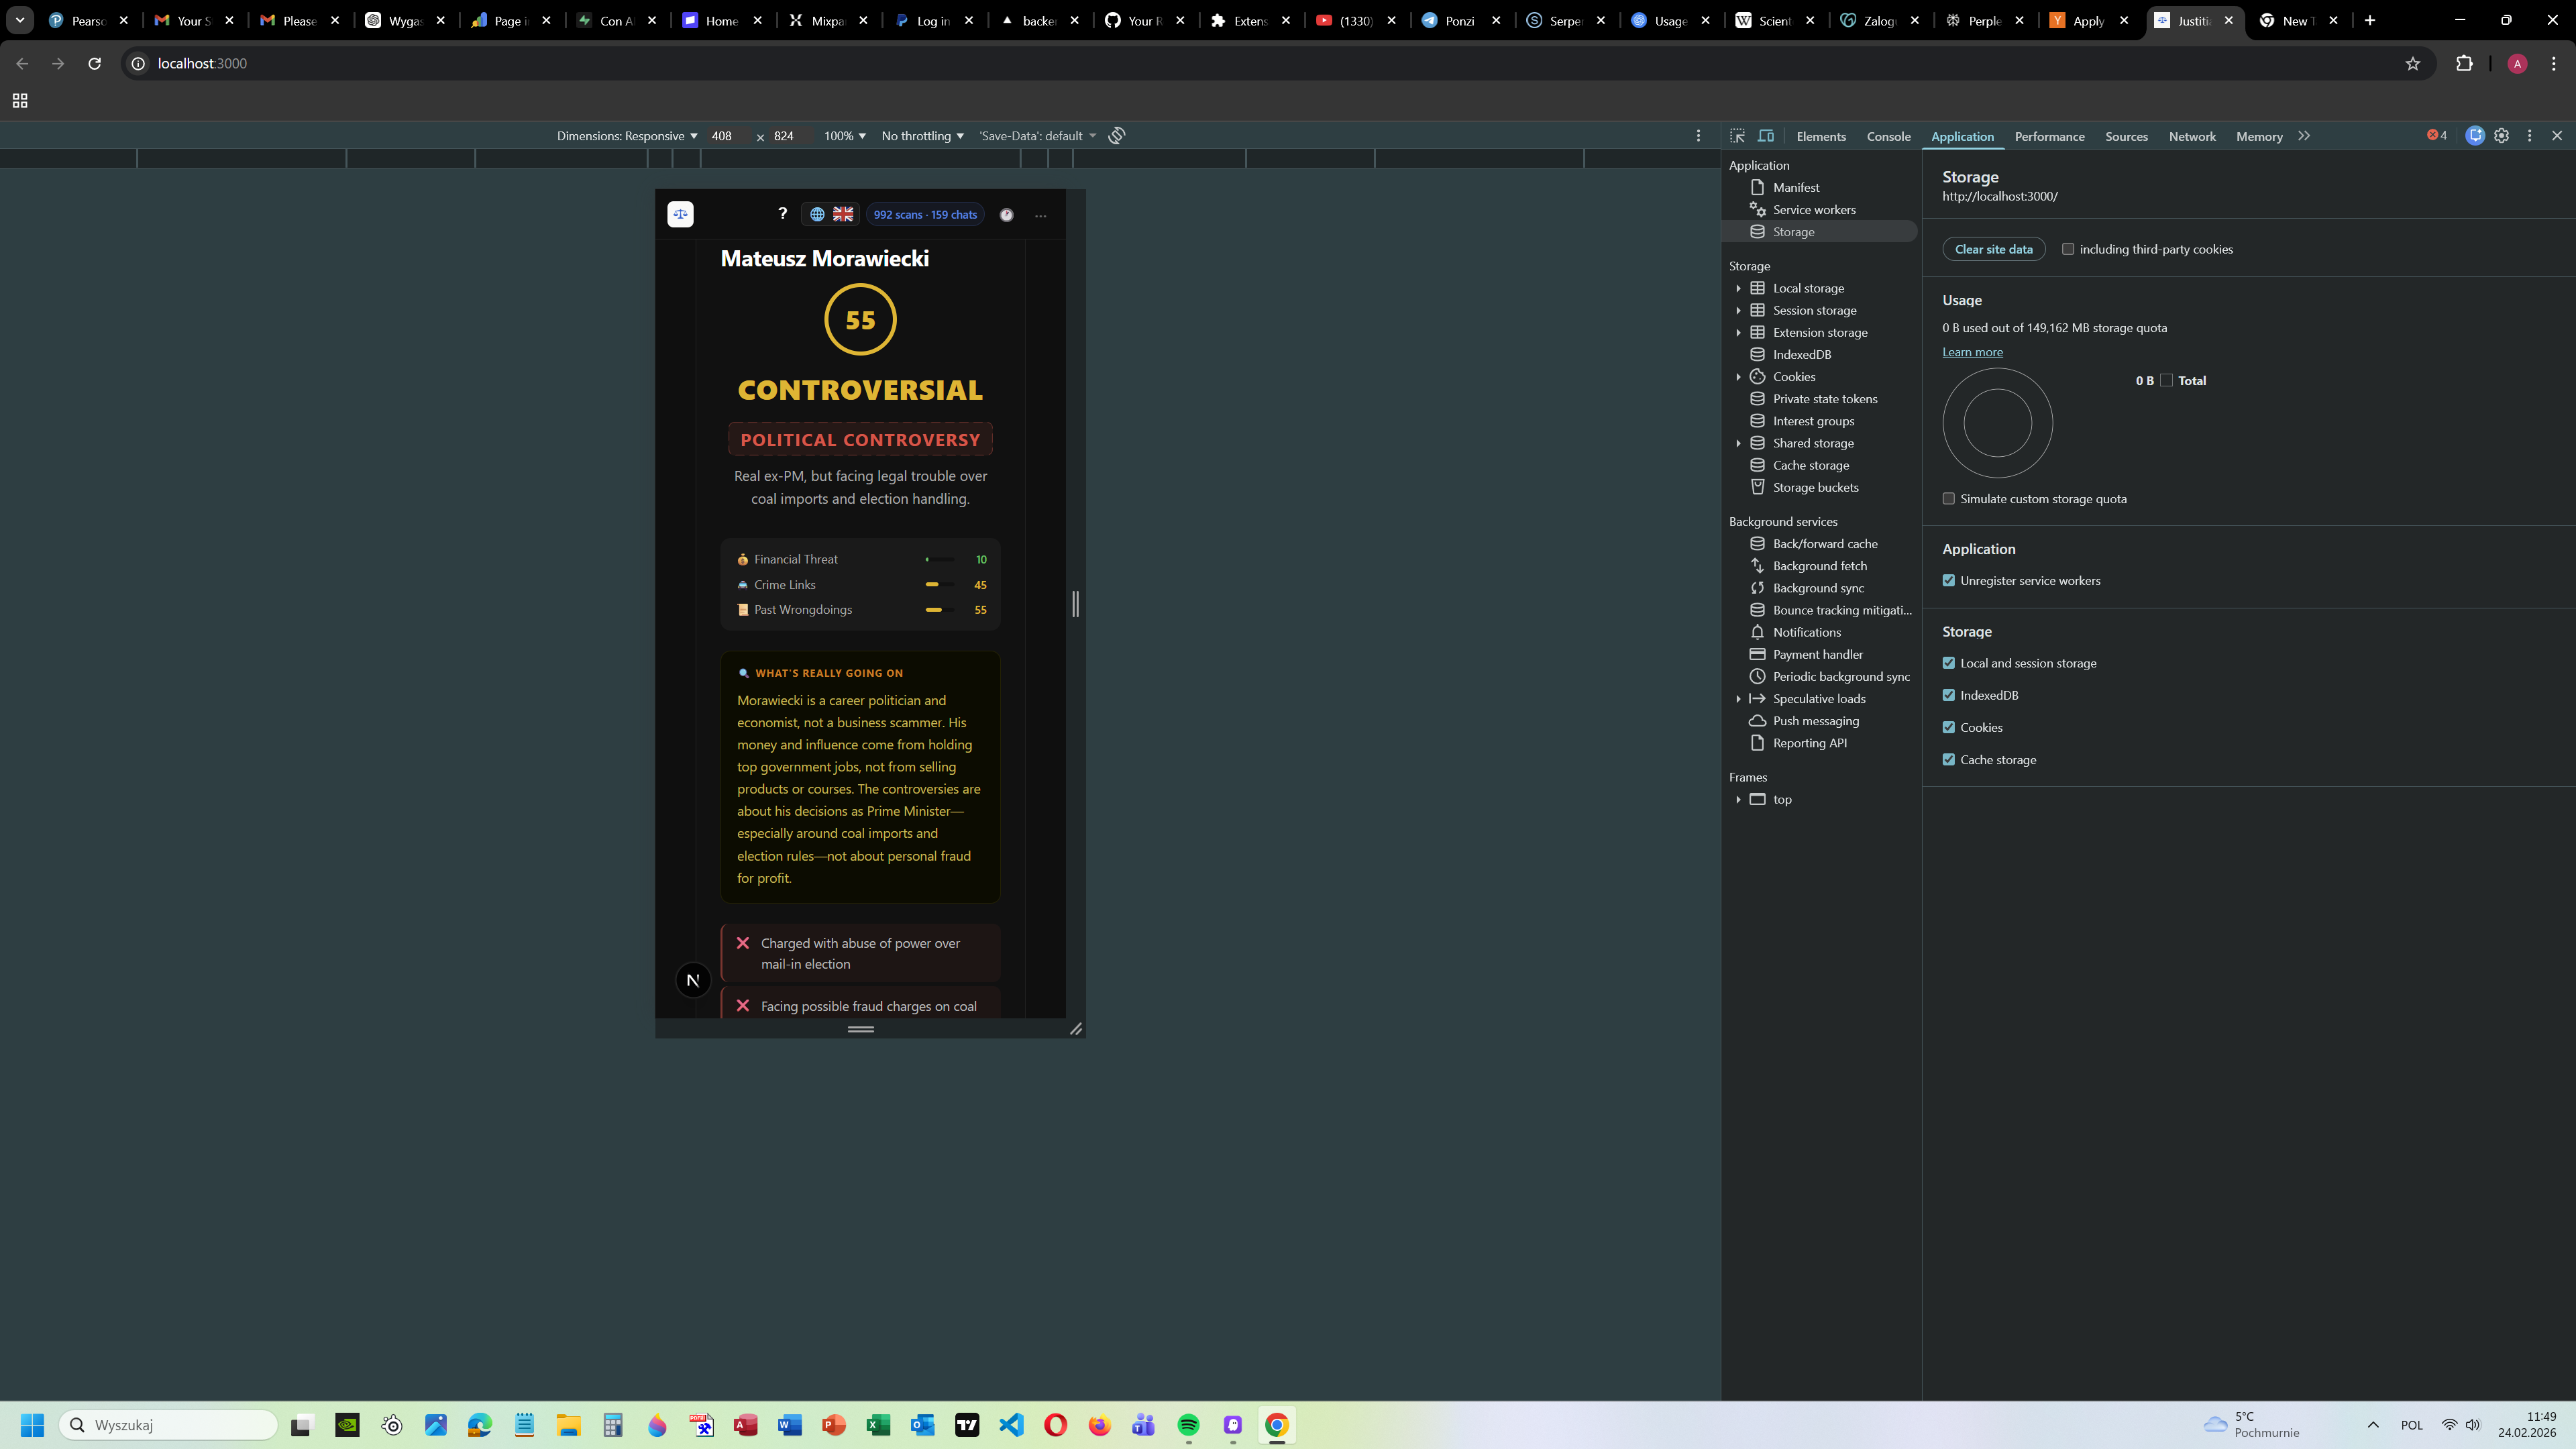The width and height of the screenshot is (2576, 1449).
Task: Expand the Local storage tree item
Action: coord(1738,288)
